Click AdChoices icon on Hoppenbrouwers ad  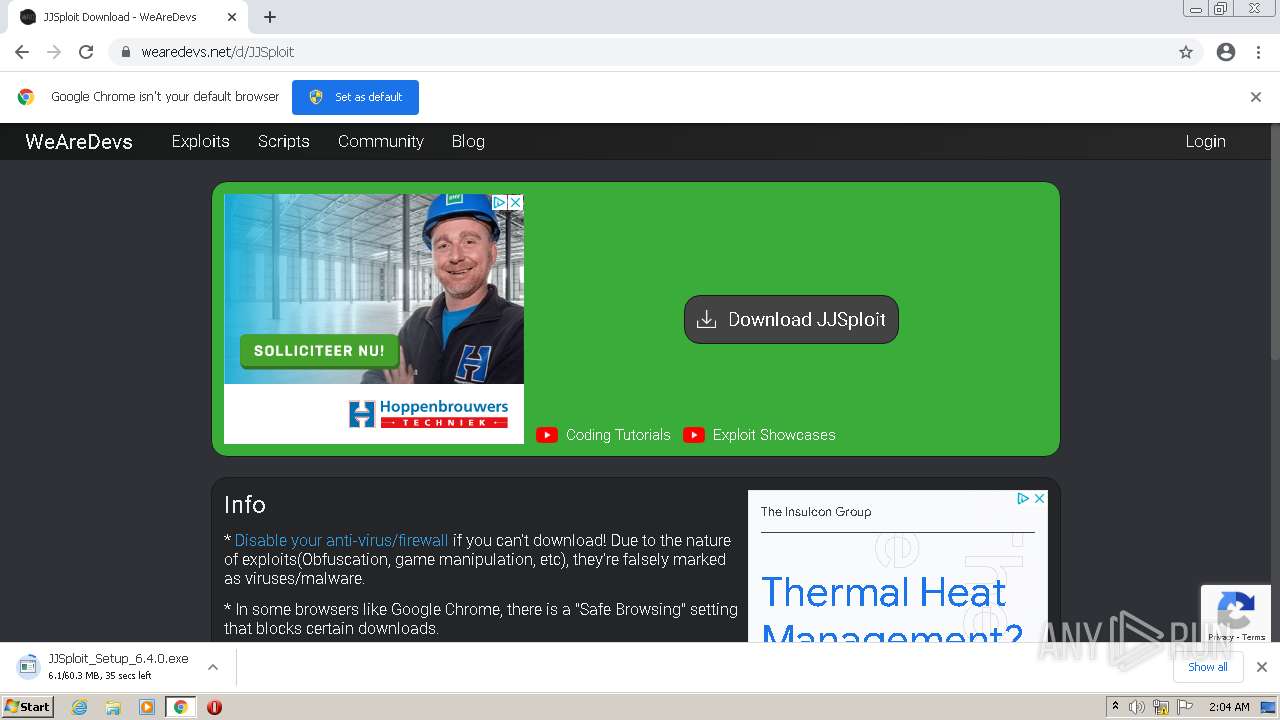point(499,202)
